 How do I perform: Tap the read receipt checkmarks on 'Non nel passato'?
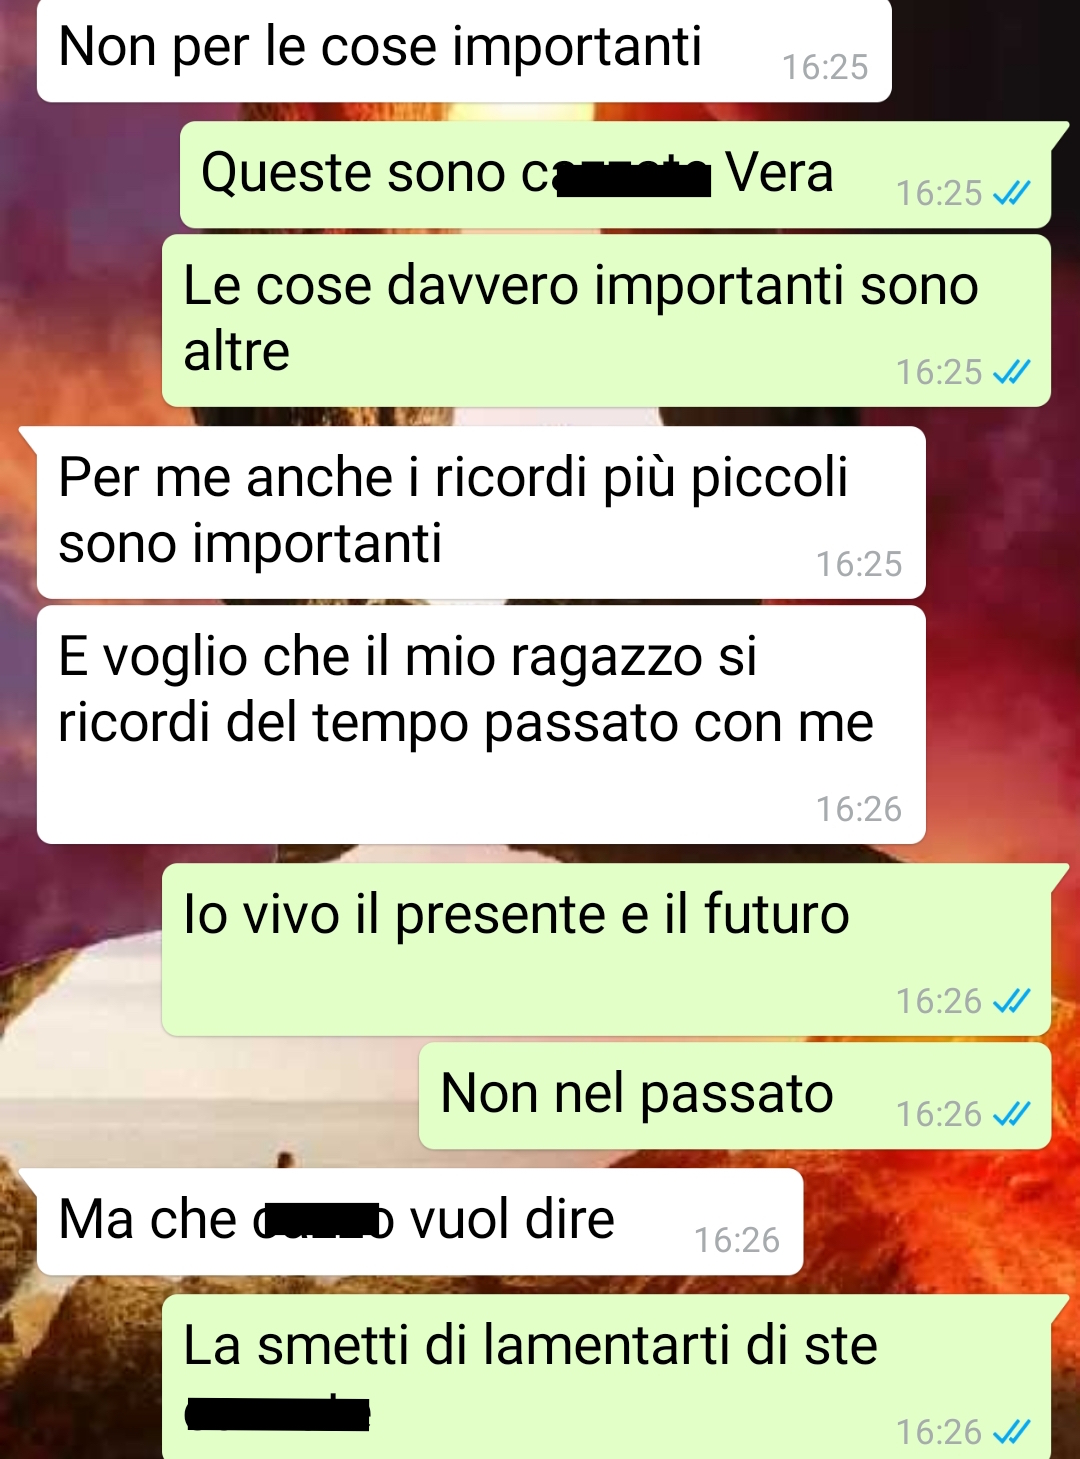coord(1011,1114)
